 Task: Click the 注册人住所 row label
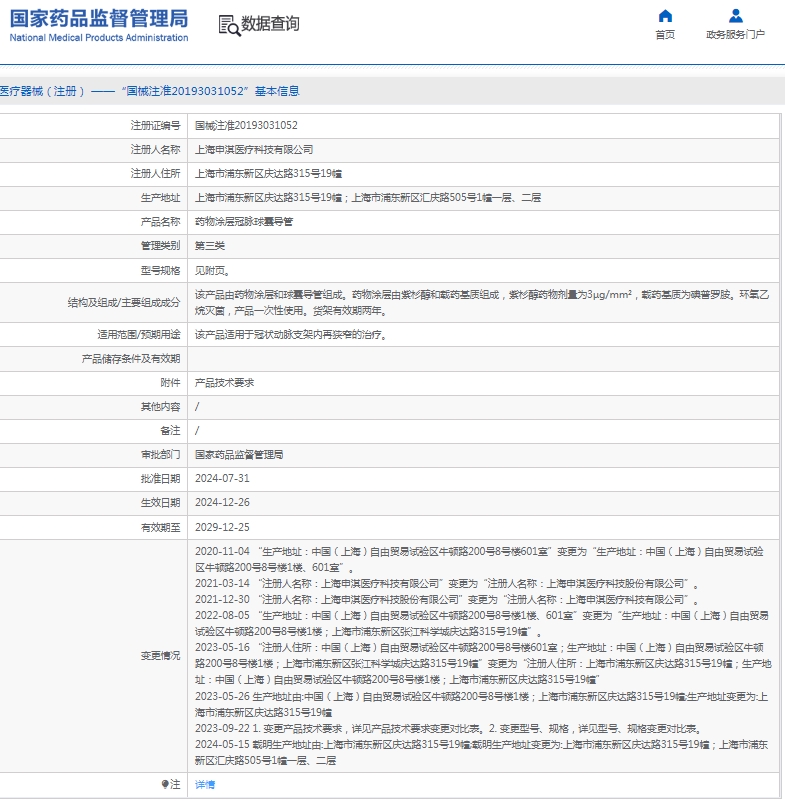point(156,174)
